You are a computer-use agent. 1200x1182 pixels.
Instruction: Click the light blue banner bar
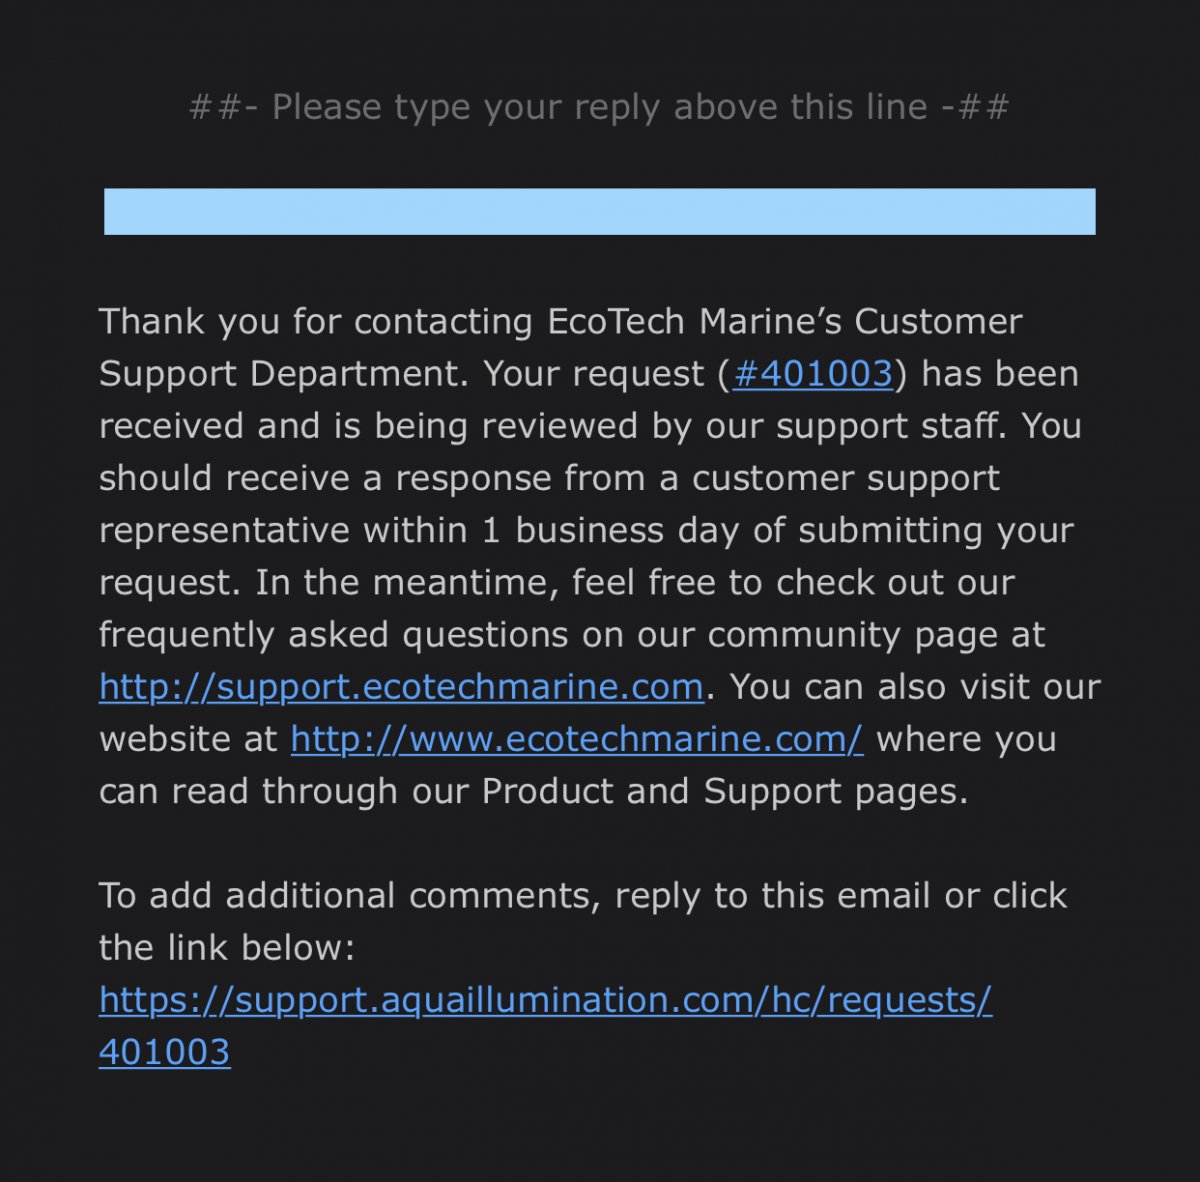click(x=600, y=212)
